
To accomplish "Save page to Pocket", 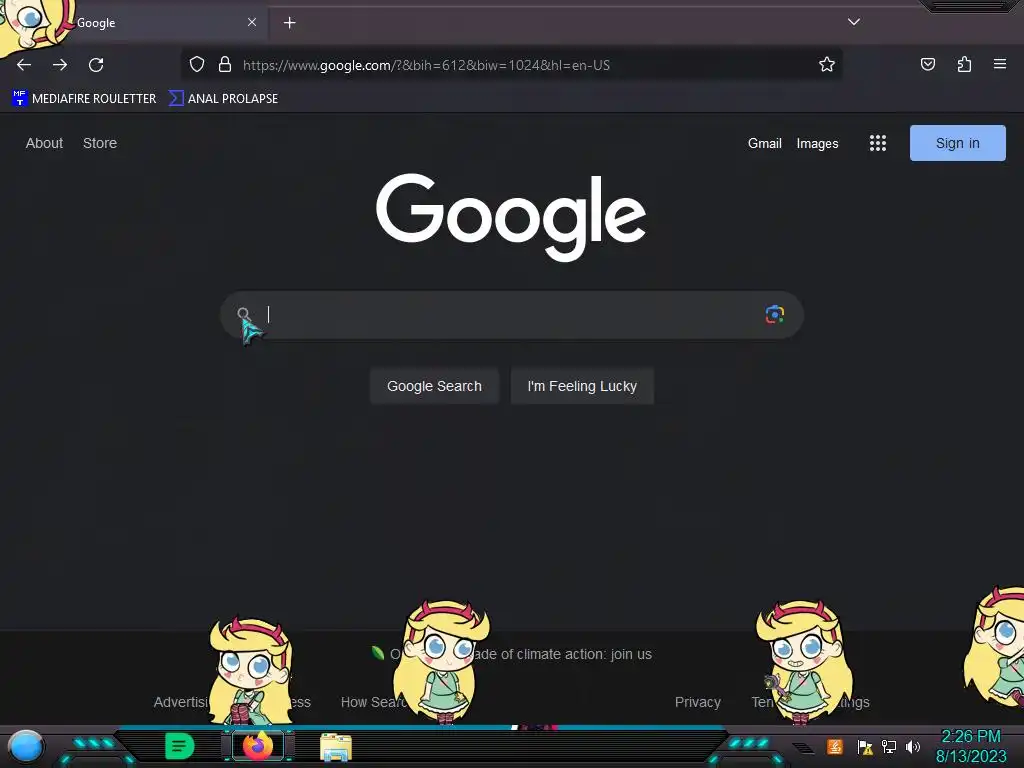I will 928,64.
